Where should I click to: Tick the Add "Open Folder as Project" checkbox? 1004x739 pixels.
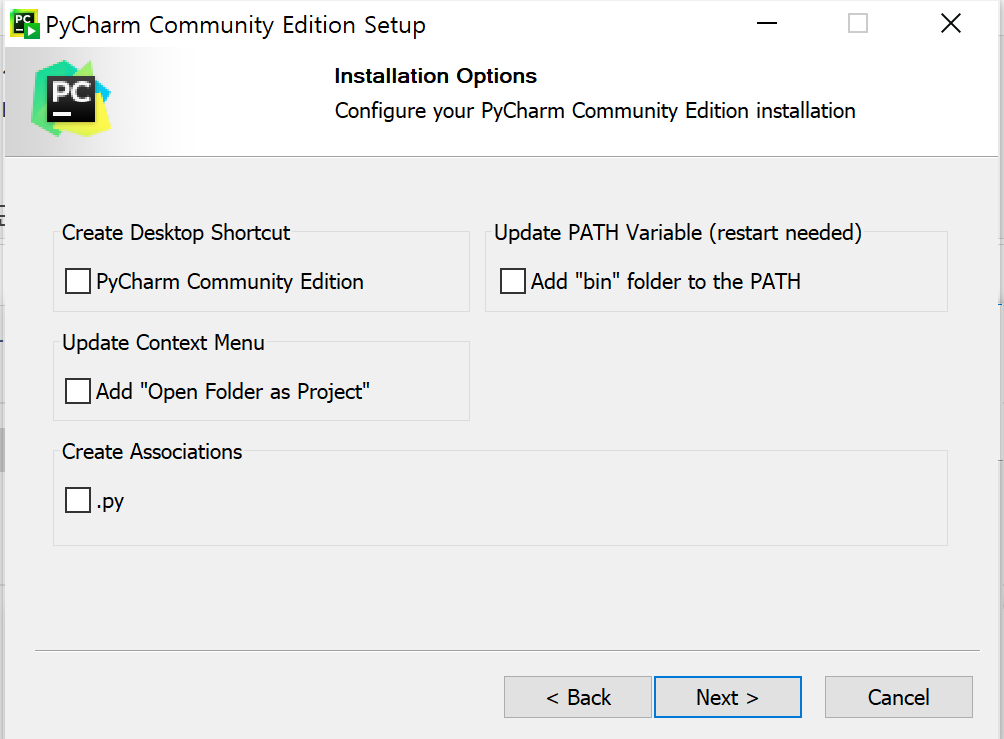tap(78, 391)
